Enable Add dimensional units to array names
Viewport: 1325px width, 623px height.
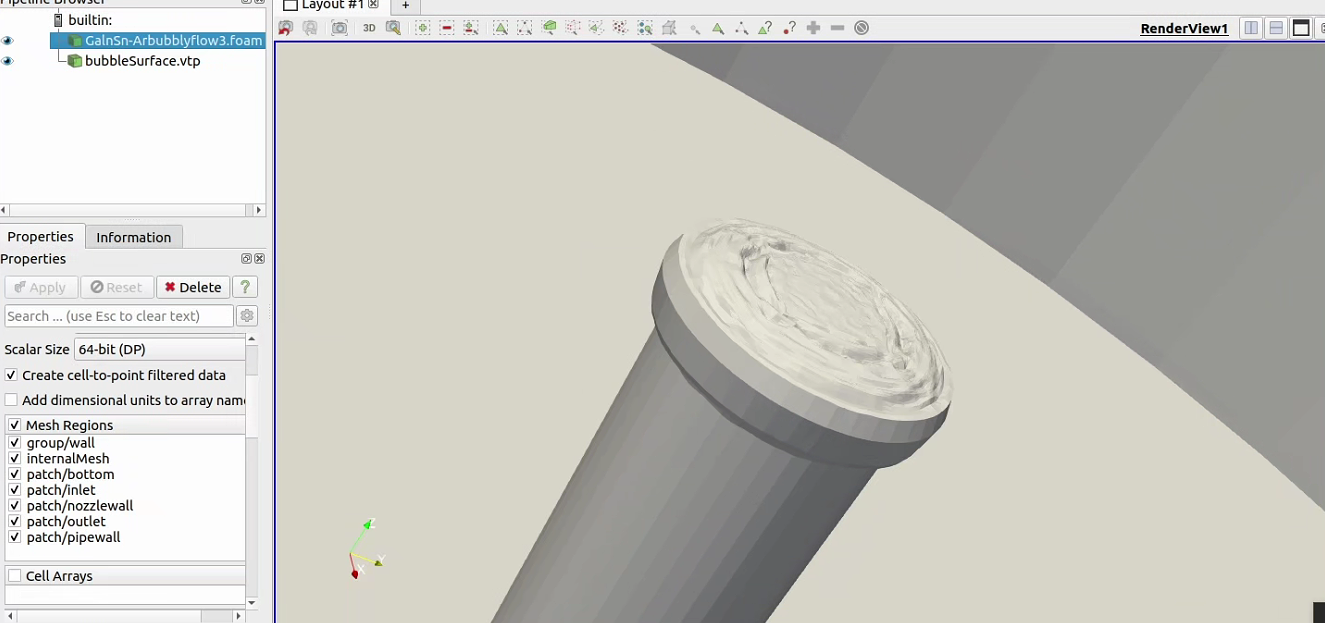(12, 400)
